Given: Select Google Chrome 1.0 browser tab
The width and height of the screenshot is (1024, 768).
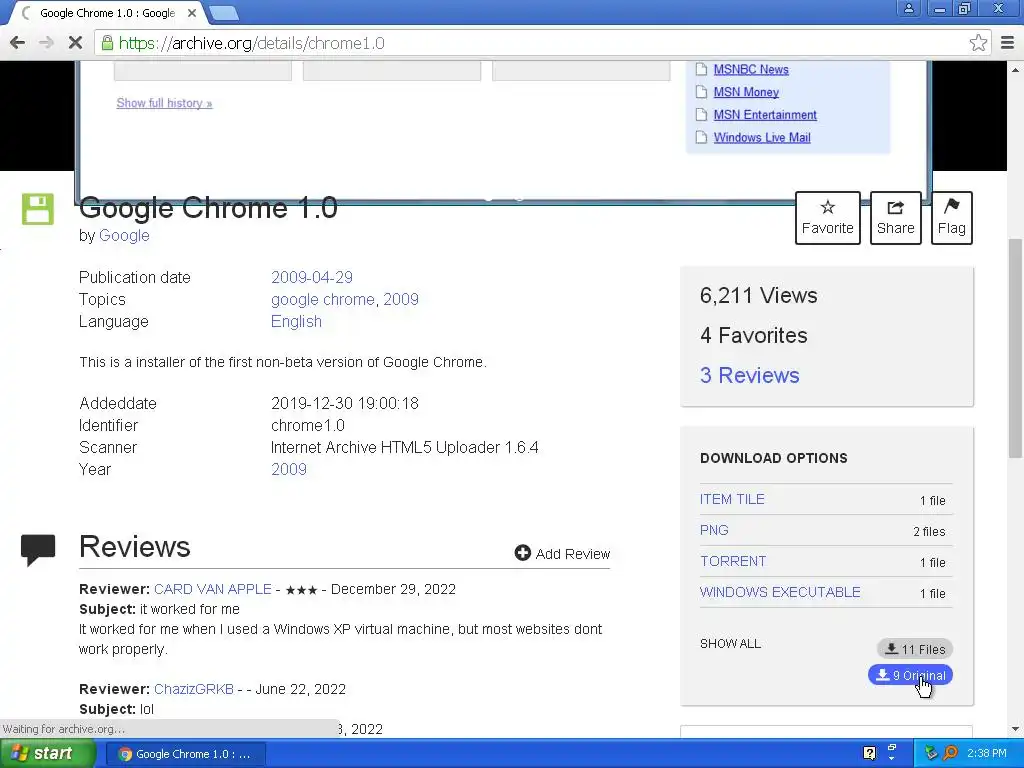Looking at the screenshot, I should [107, 13].
